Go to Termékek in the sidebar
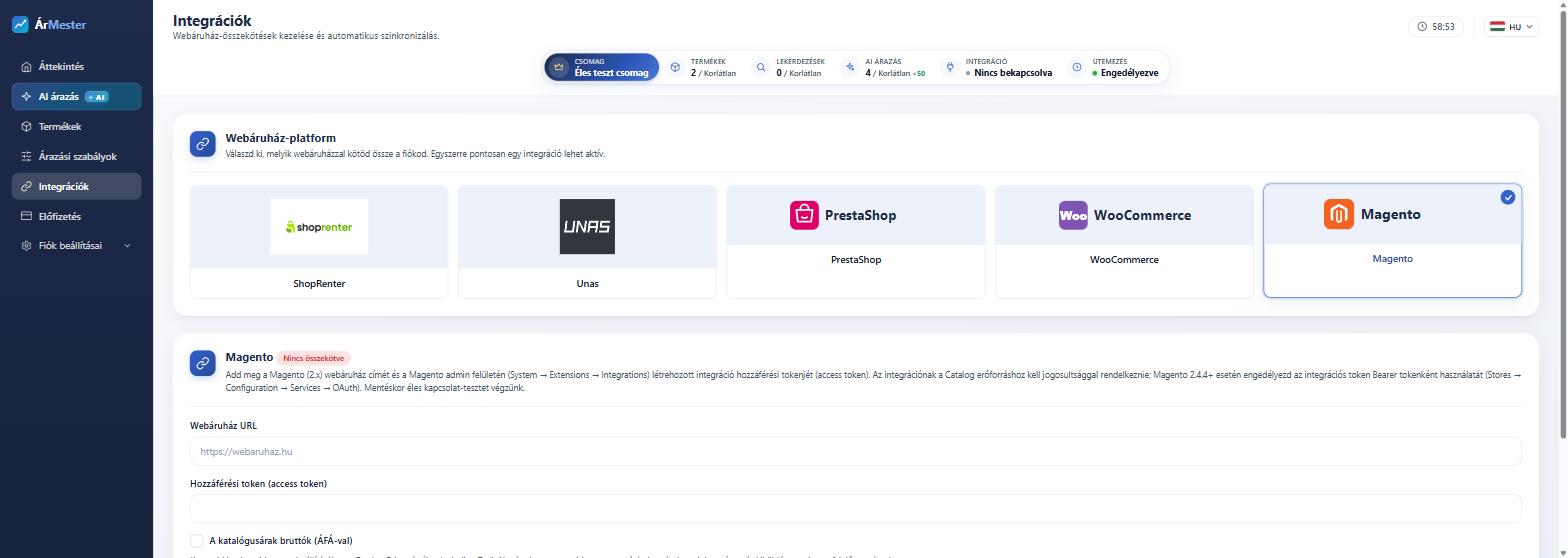Viewport: 1568px width, 558px height. click(x=76, y=127)
